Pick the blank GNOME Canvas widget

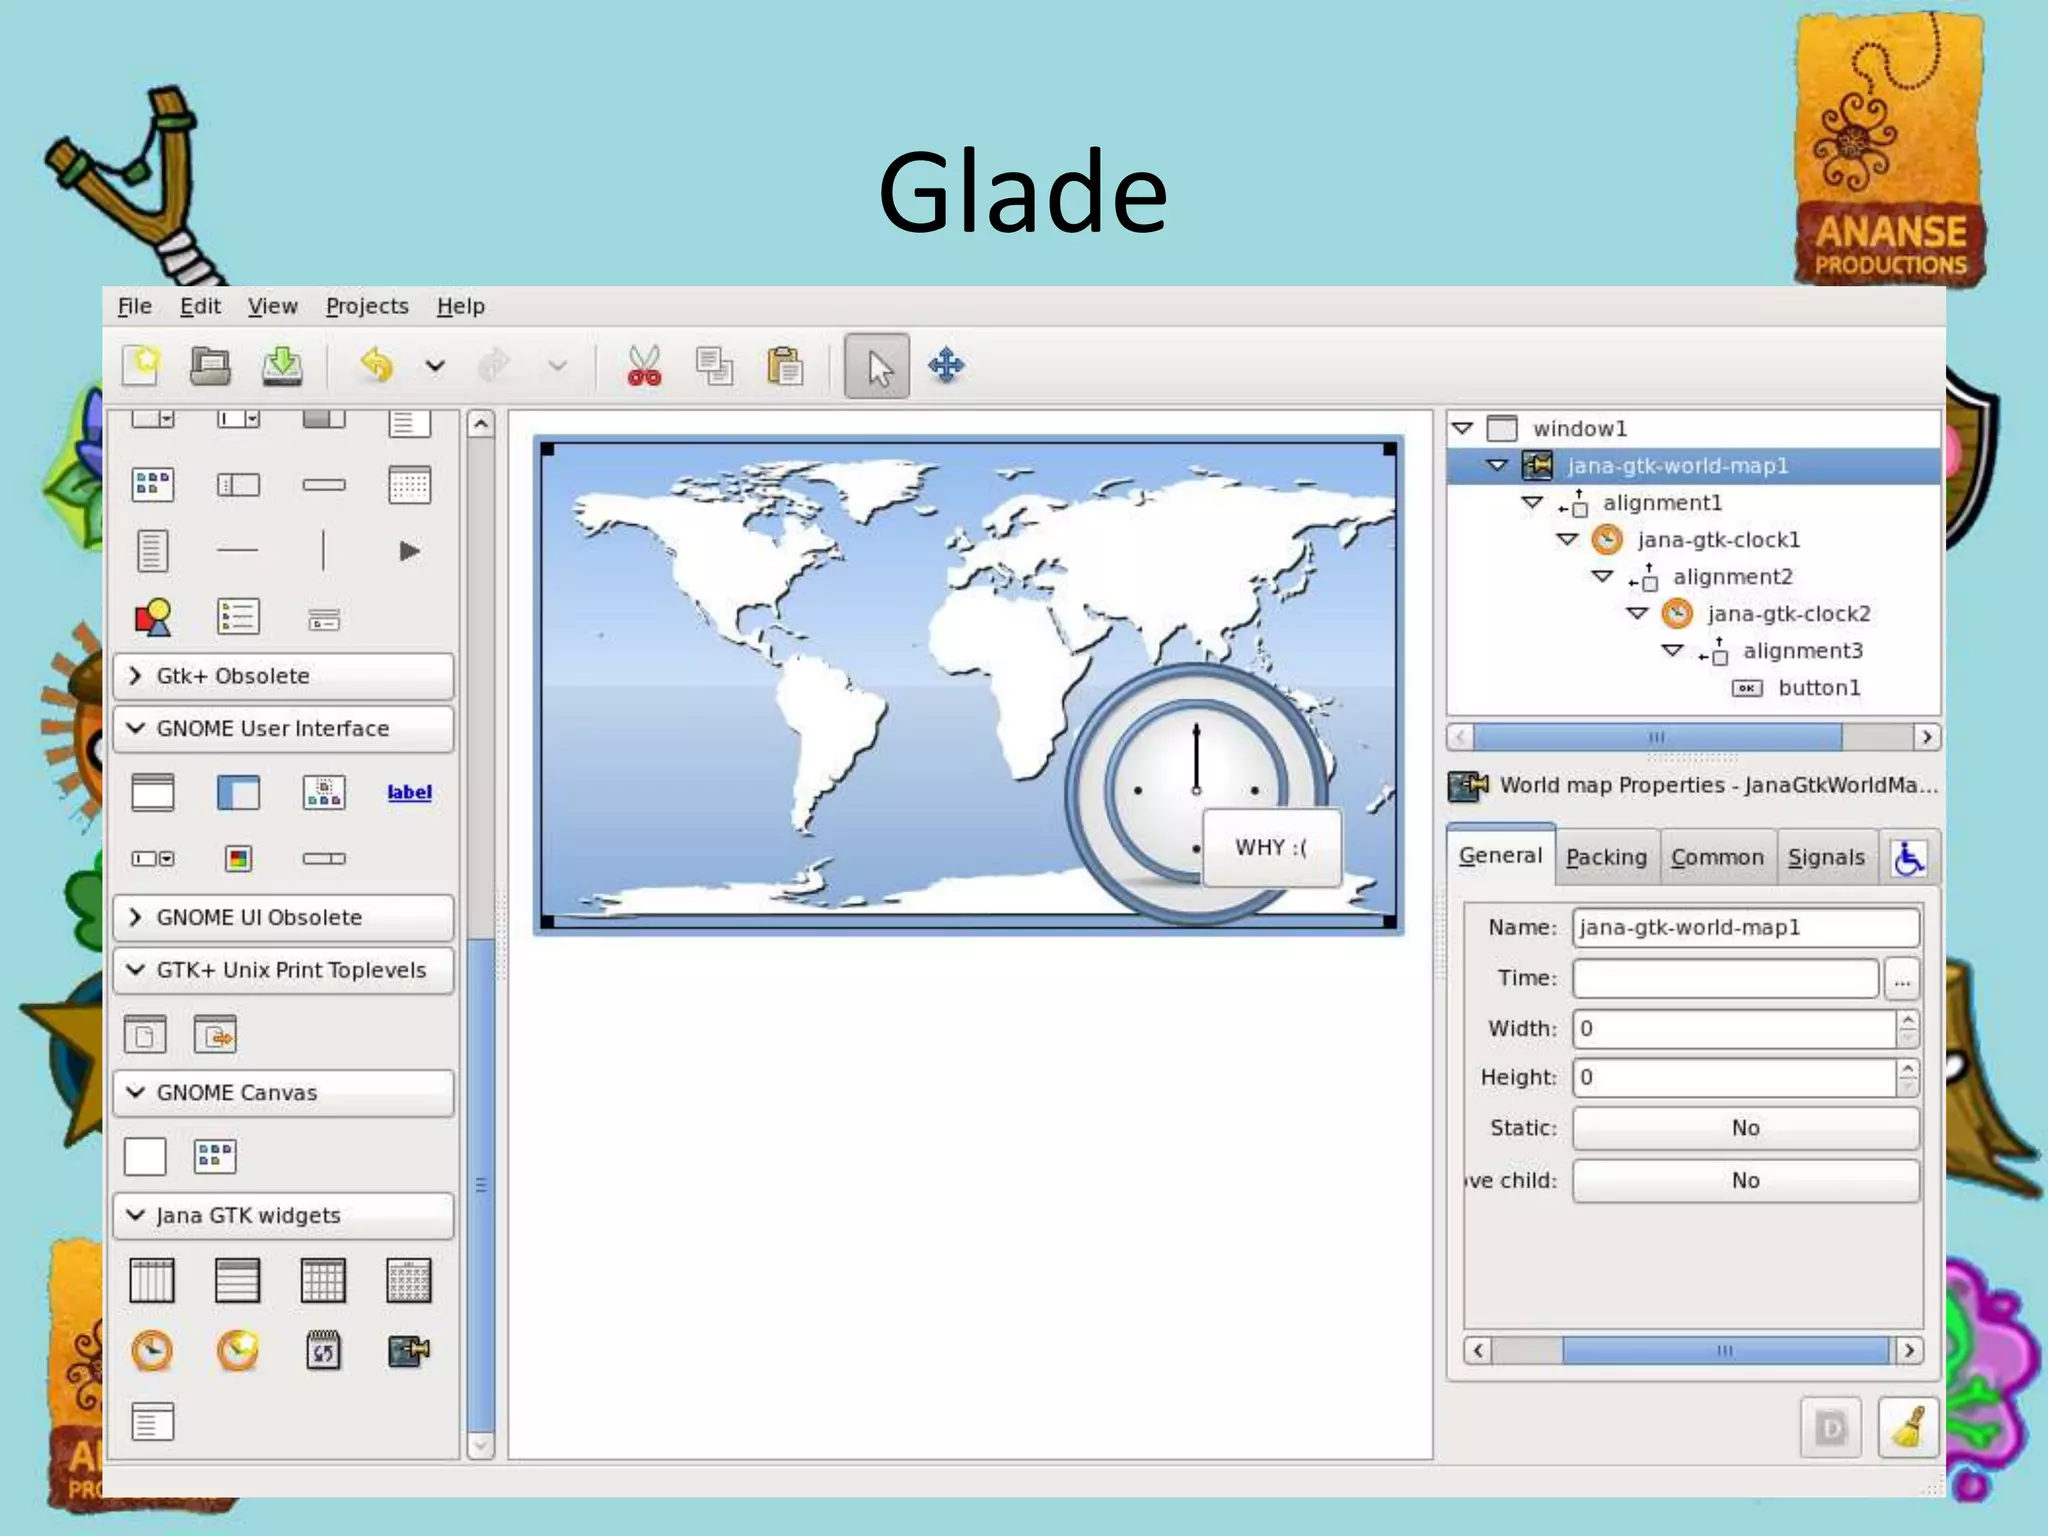click(x=145, y=1157)
